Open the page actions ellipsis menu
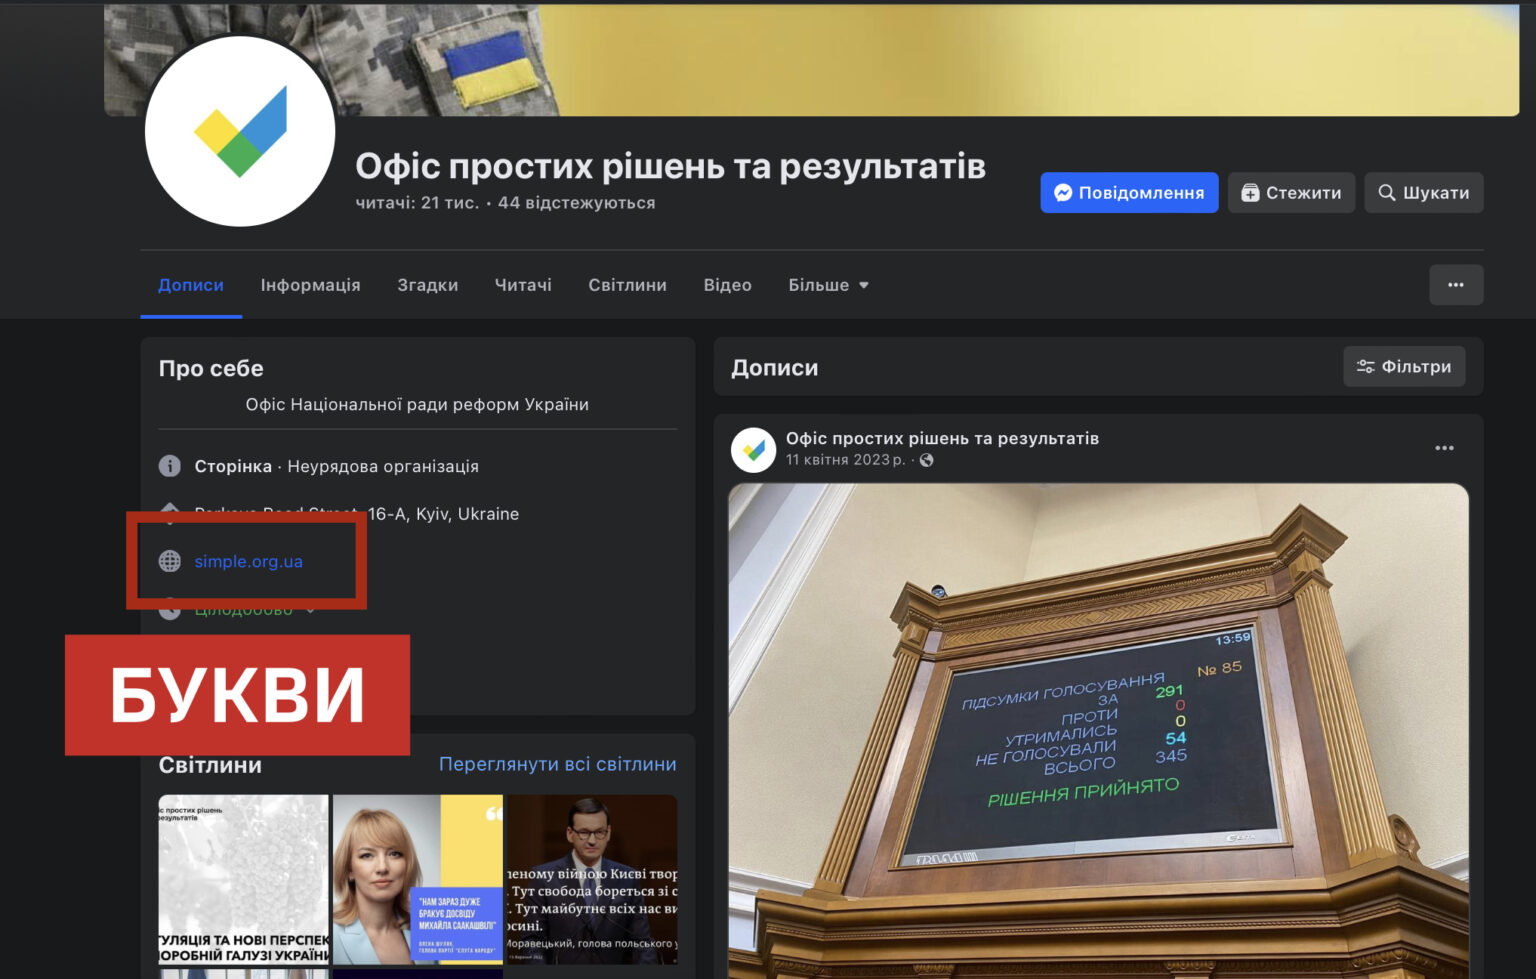The height and width of the screenshot is (979, 1536). (1456, 285)
